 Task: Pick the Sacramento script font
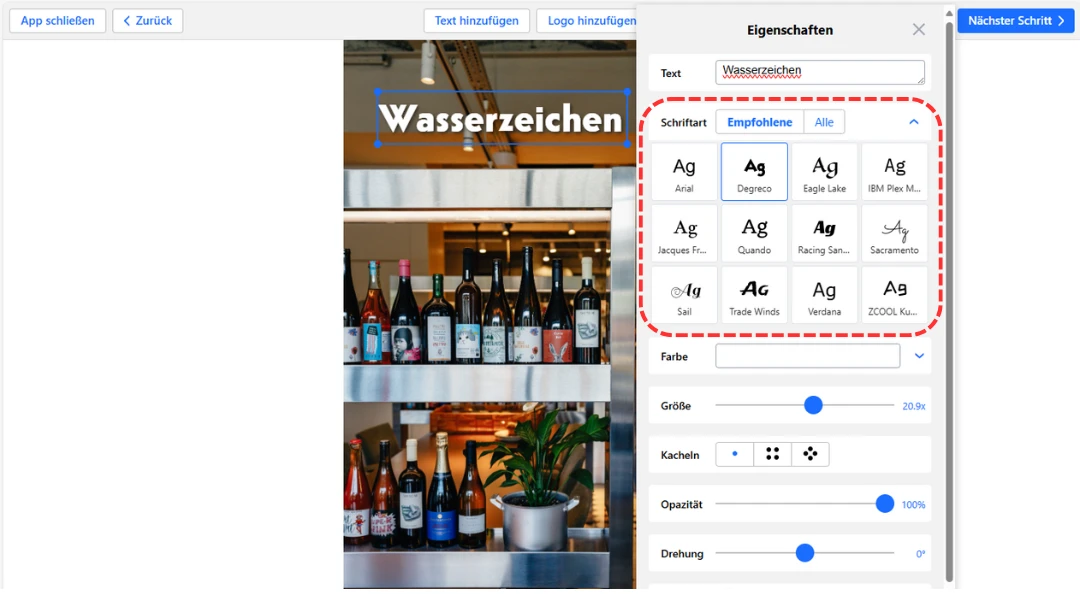point(894,234)
